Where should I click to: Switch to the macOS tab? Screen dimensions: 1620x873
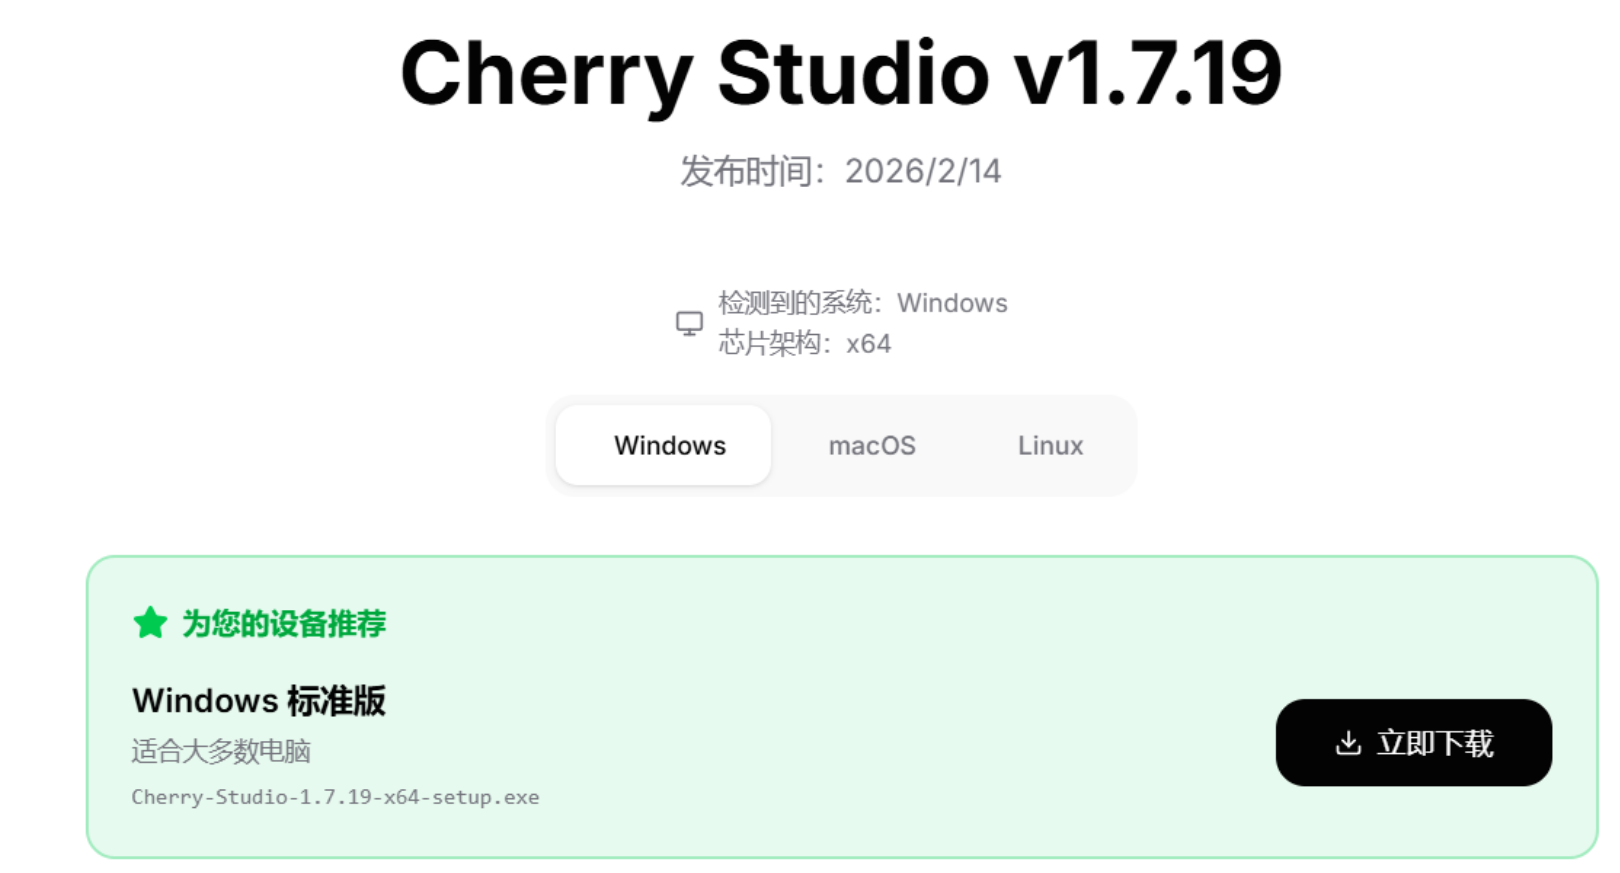(x=872, y=445)
